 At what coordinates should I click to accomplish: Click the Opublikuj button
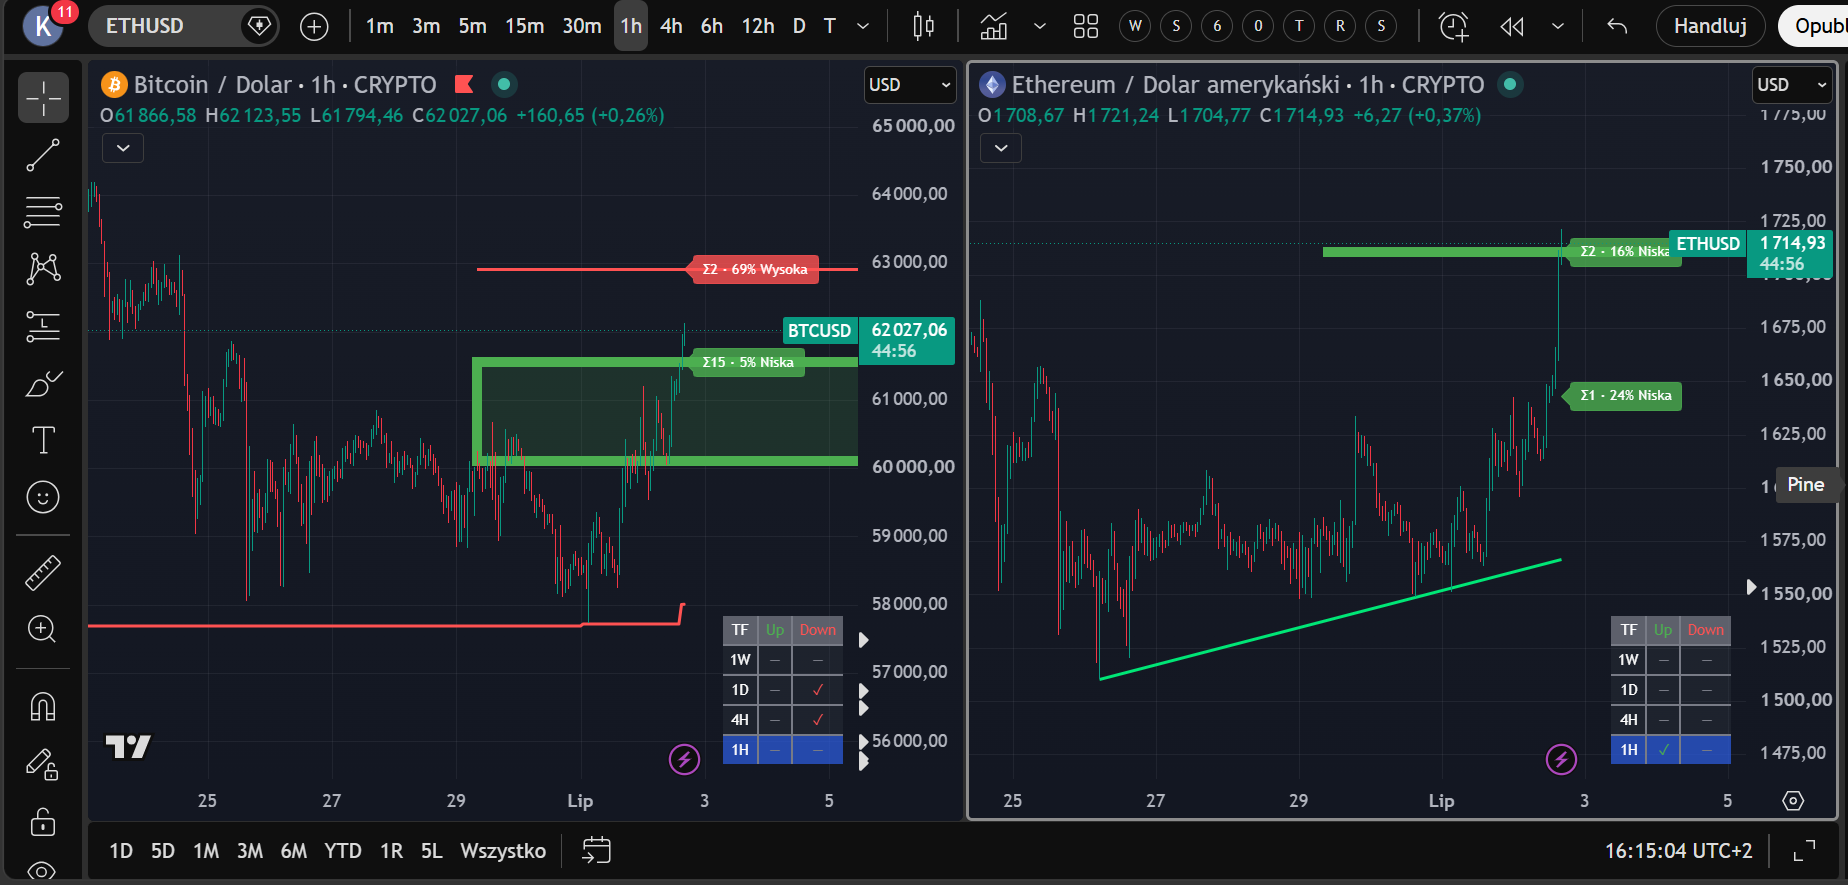coord(1815,26)
